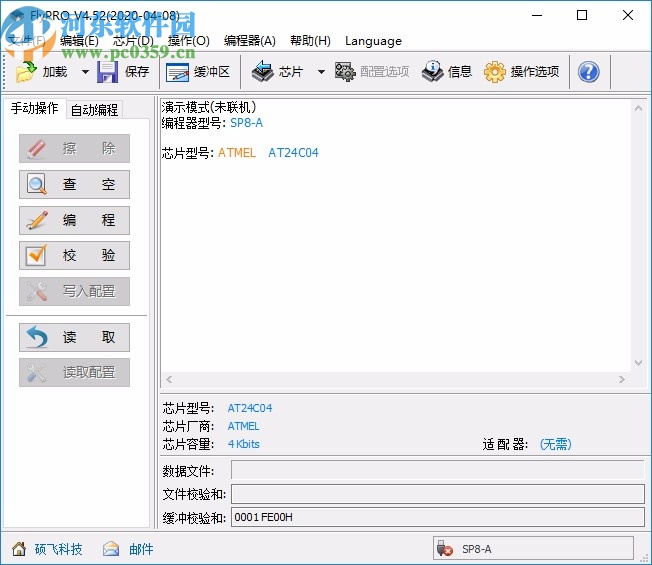Click the ATMEL manufacturer value in info panel
Screen dimensions: 652x565
pyautogui.click(x=243, y=426)
